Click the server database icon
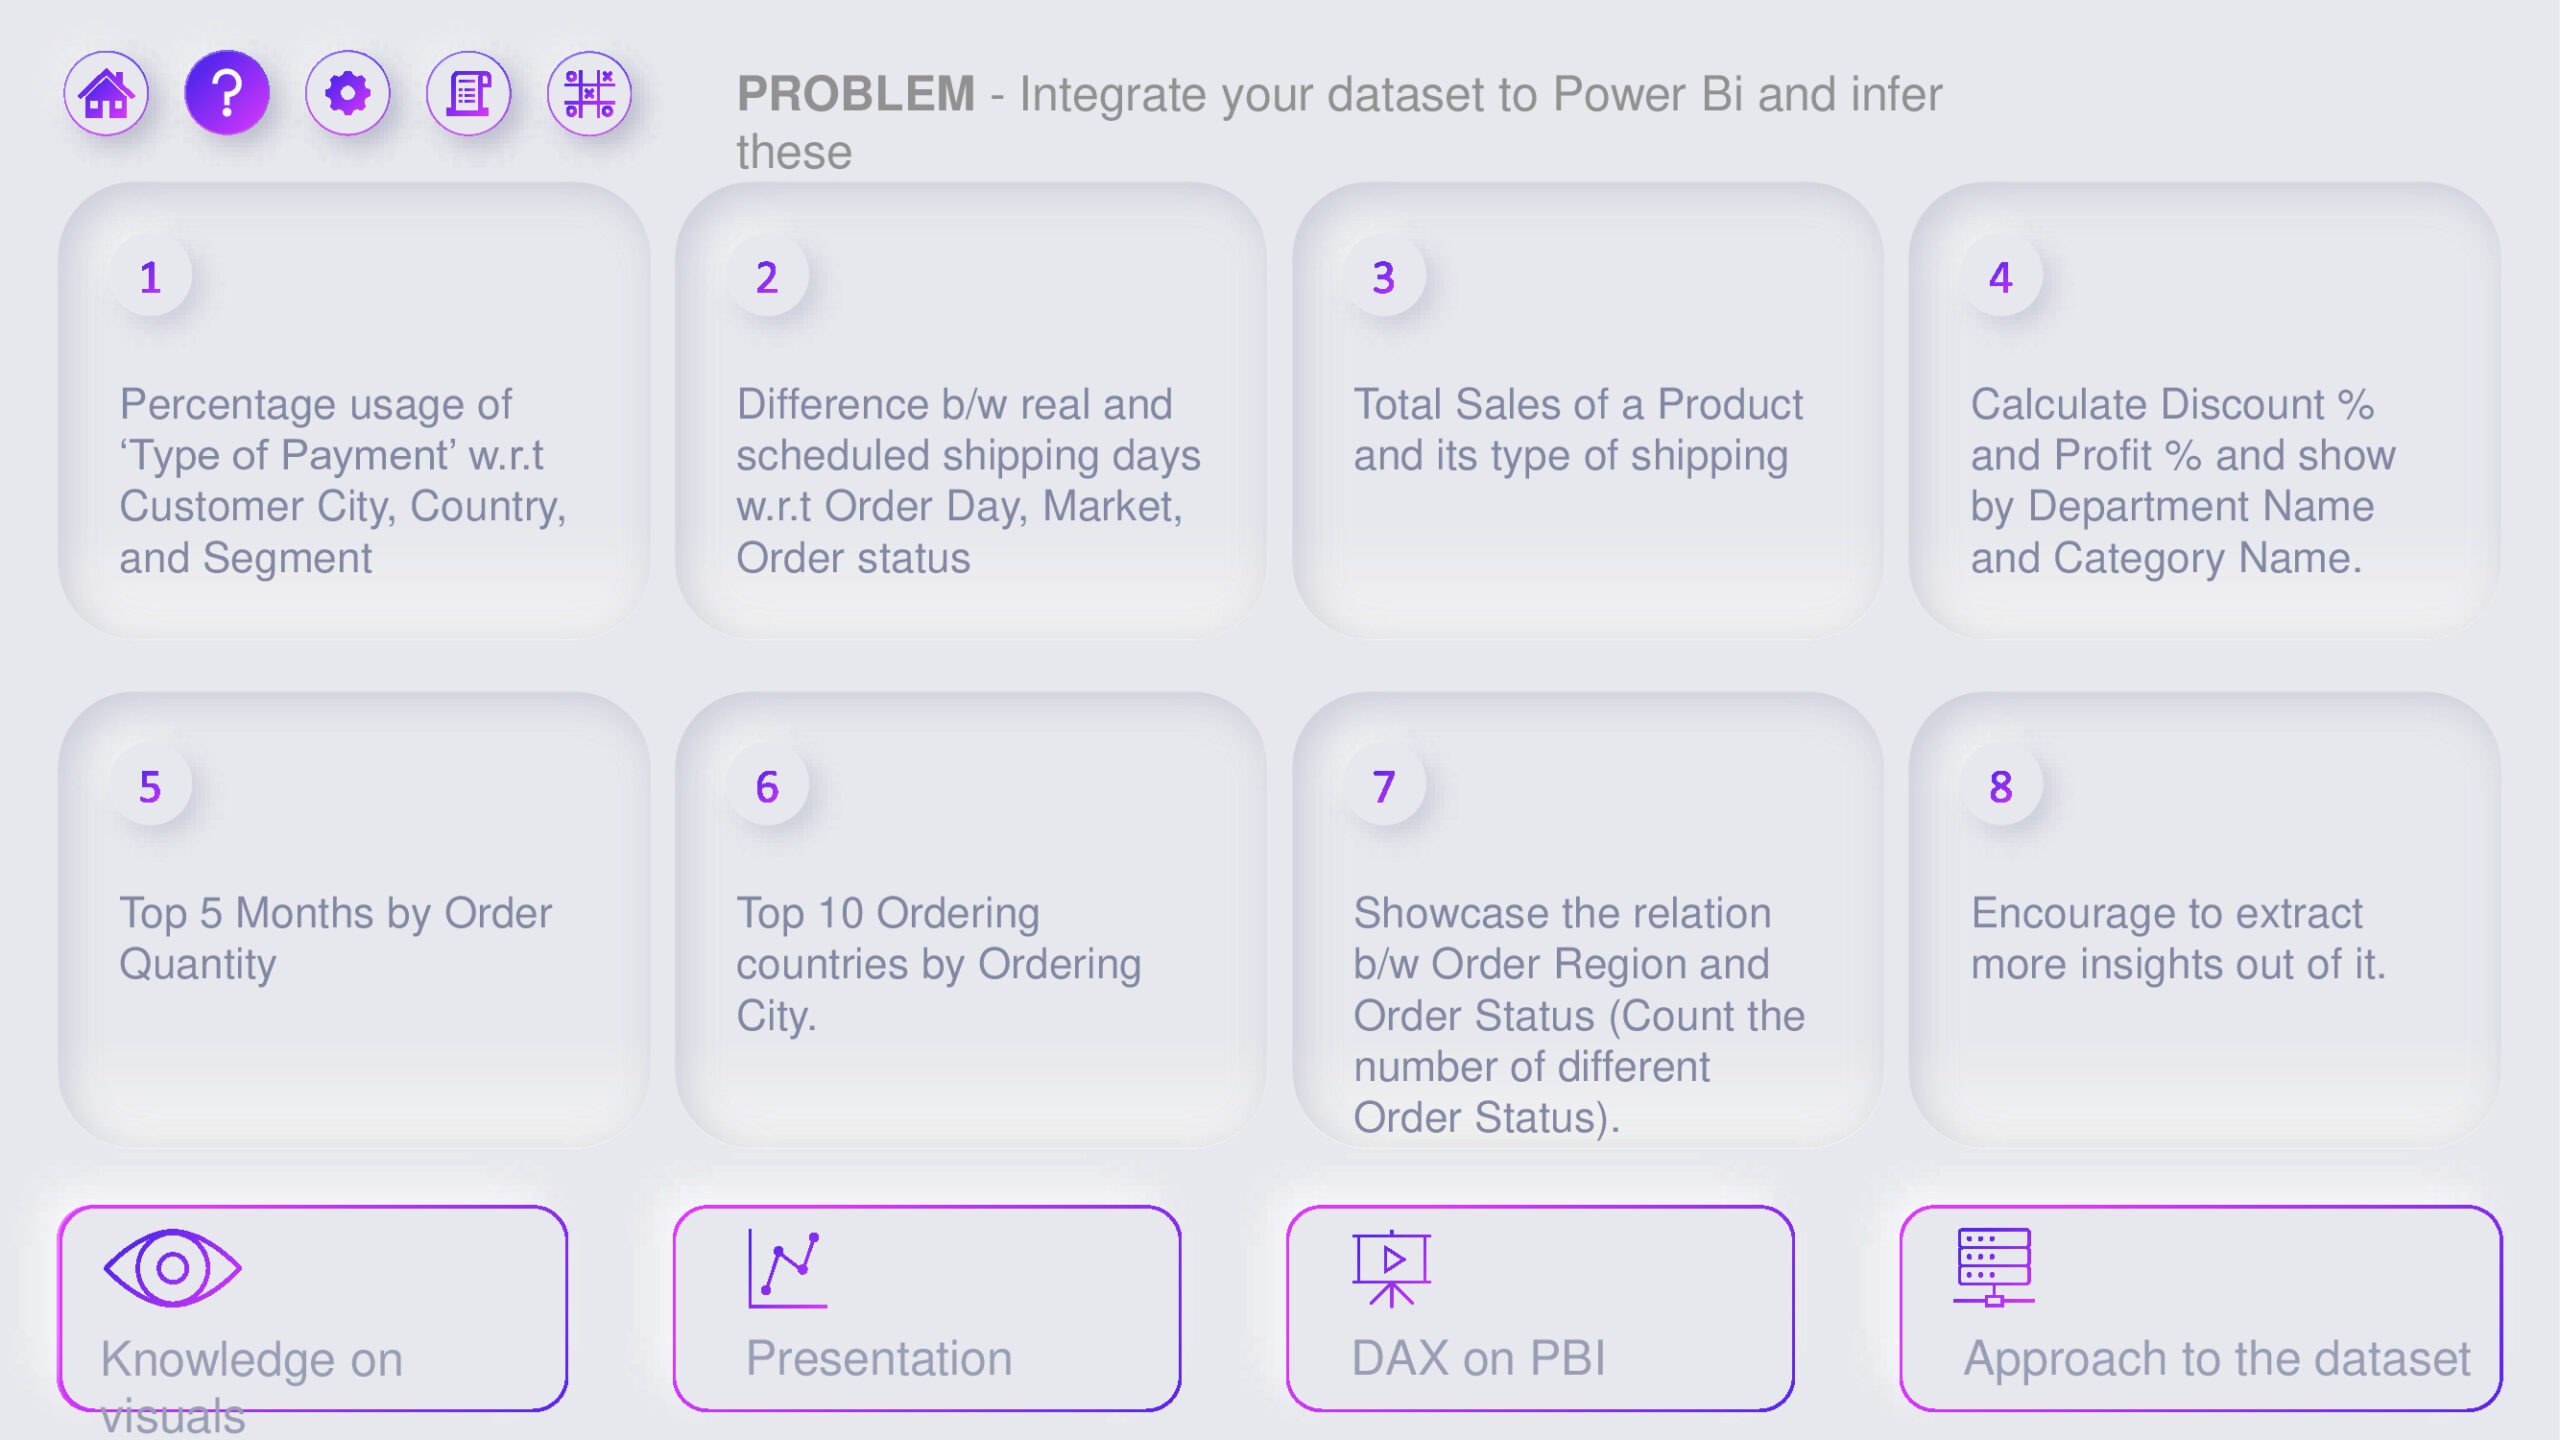This screenshot has height=1440, width=2560. 1993,1266
